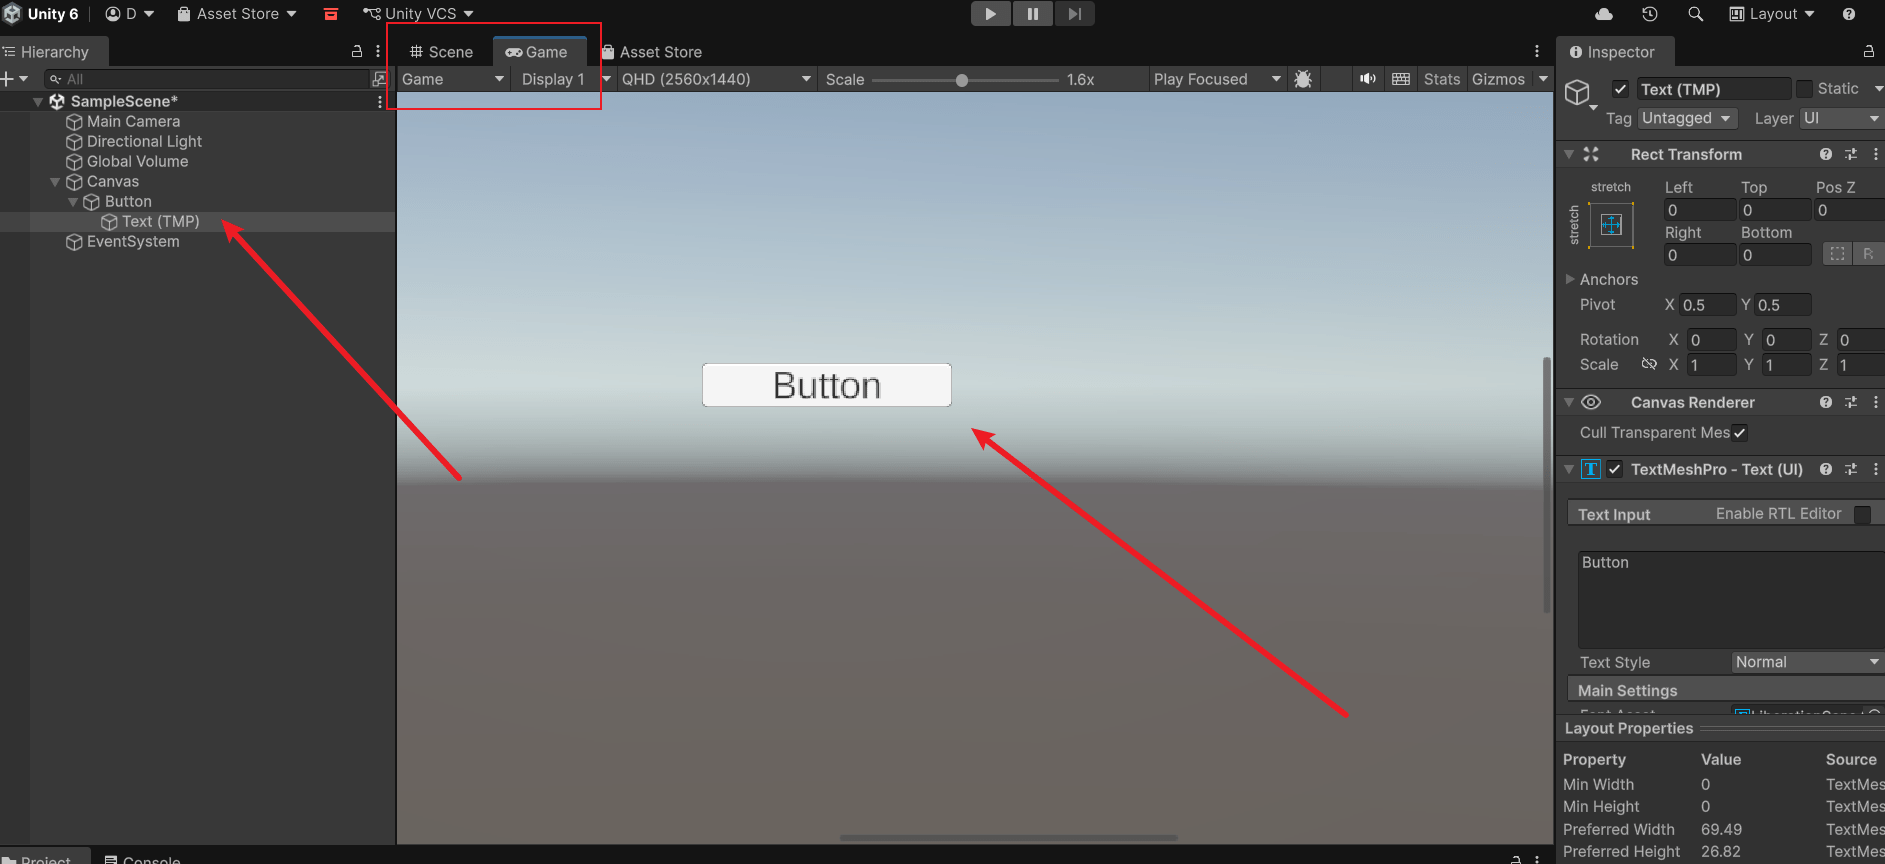This screenshot has height=864, width=1885.
Task: Click the search magnifier icon
Action: pos(1695,14)
